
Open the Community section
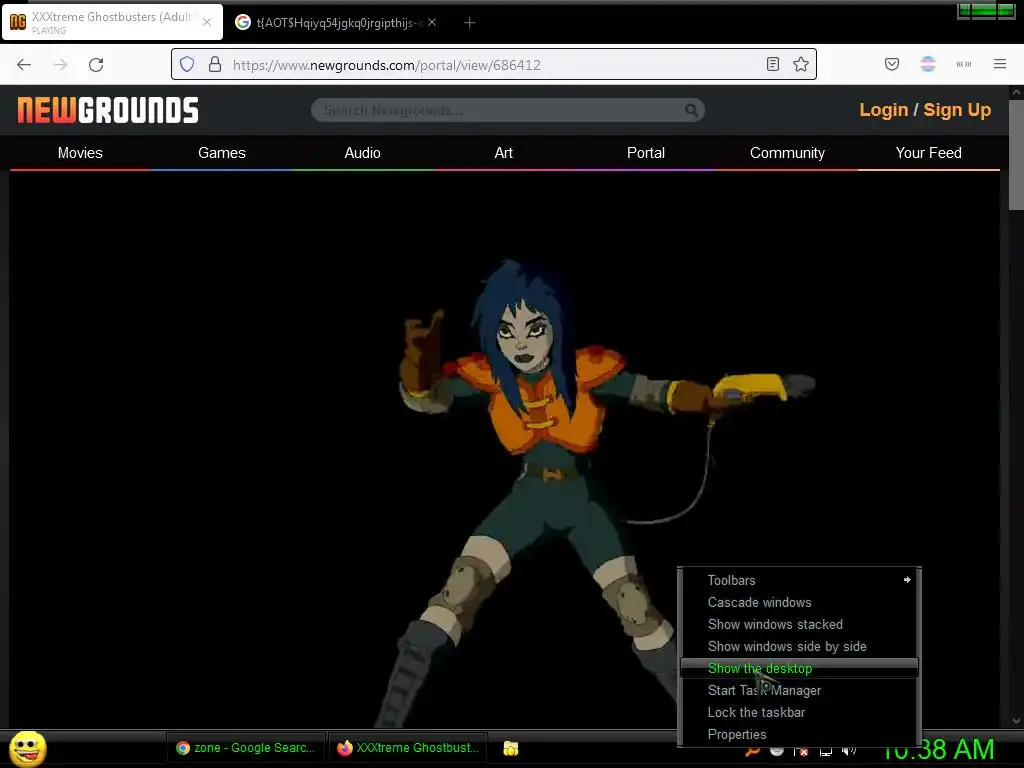787,153
